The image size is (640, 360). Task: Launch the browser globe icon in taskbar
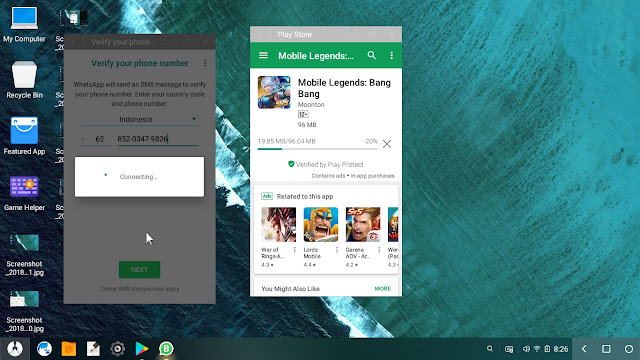tap(44, 349)
